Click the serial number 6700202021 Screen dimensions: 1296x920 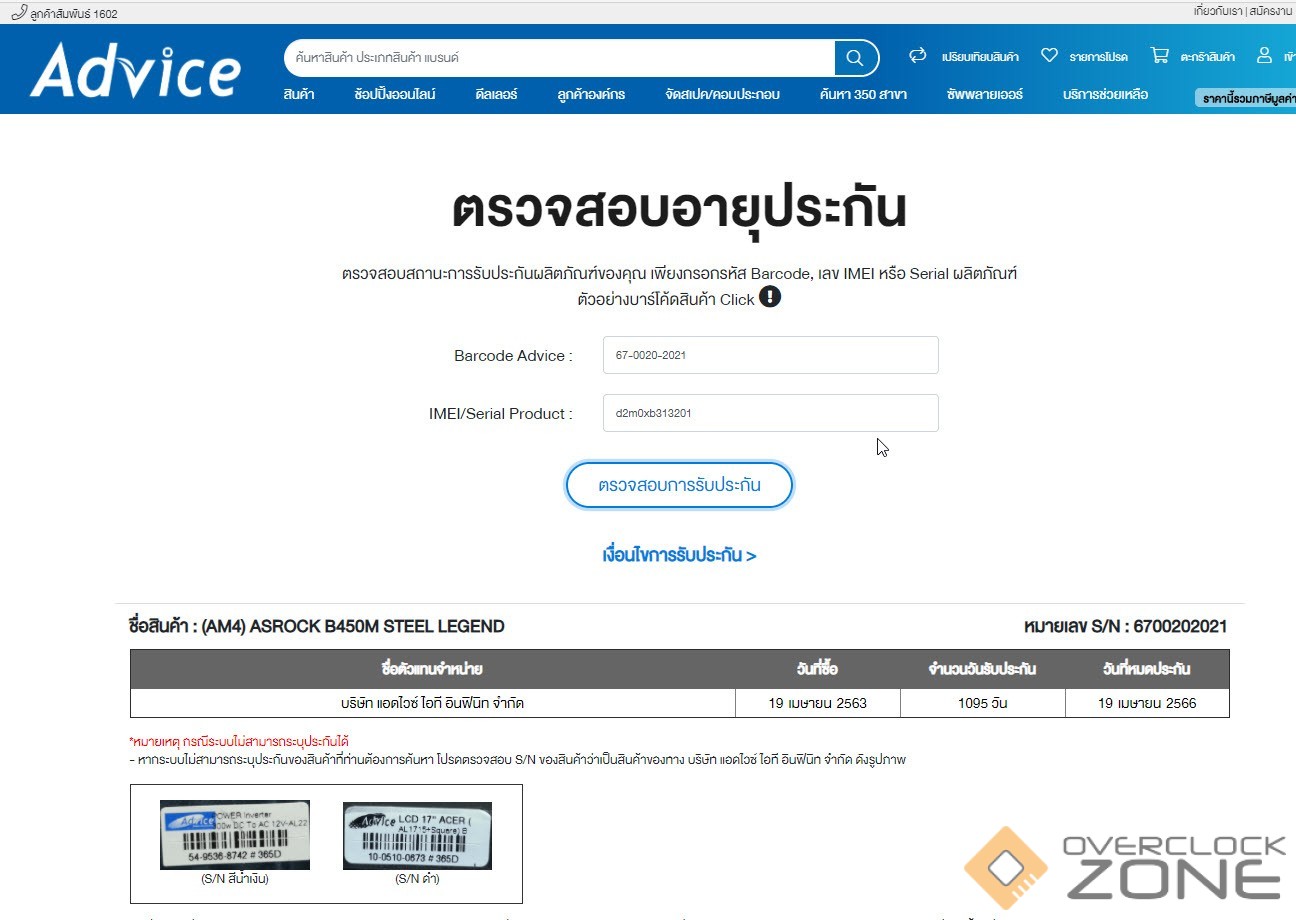1180,627
